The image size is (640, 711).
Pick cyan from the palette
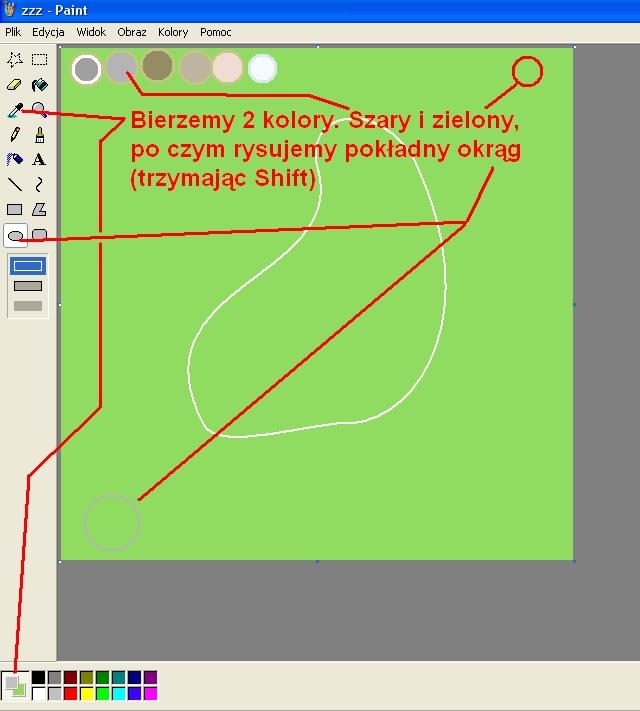pos(118,693)
